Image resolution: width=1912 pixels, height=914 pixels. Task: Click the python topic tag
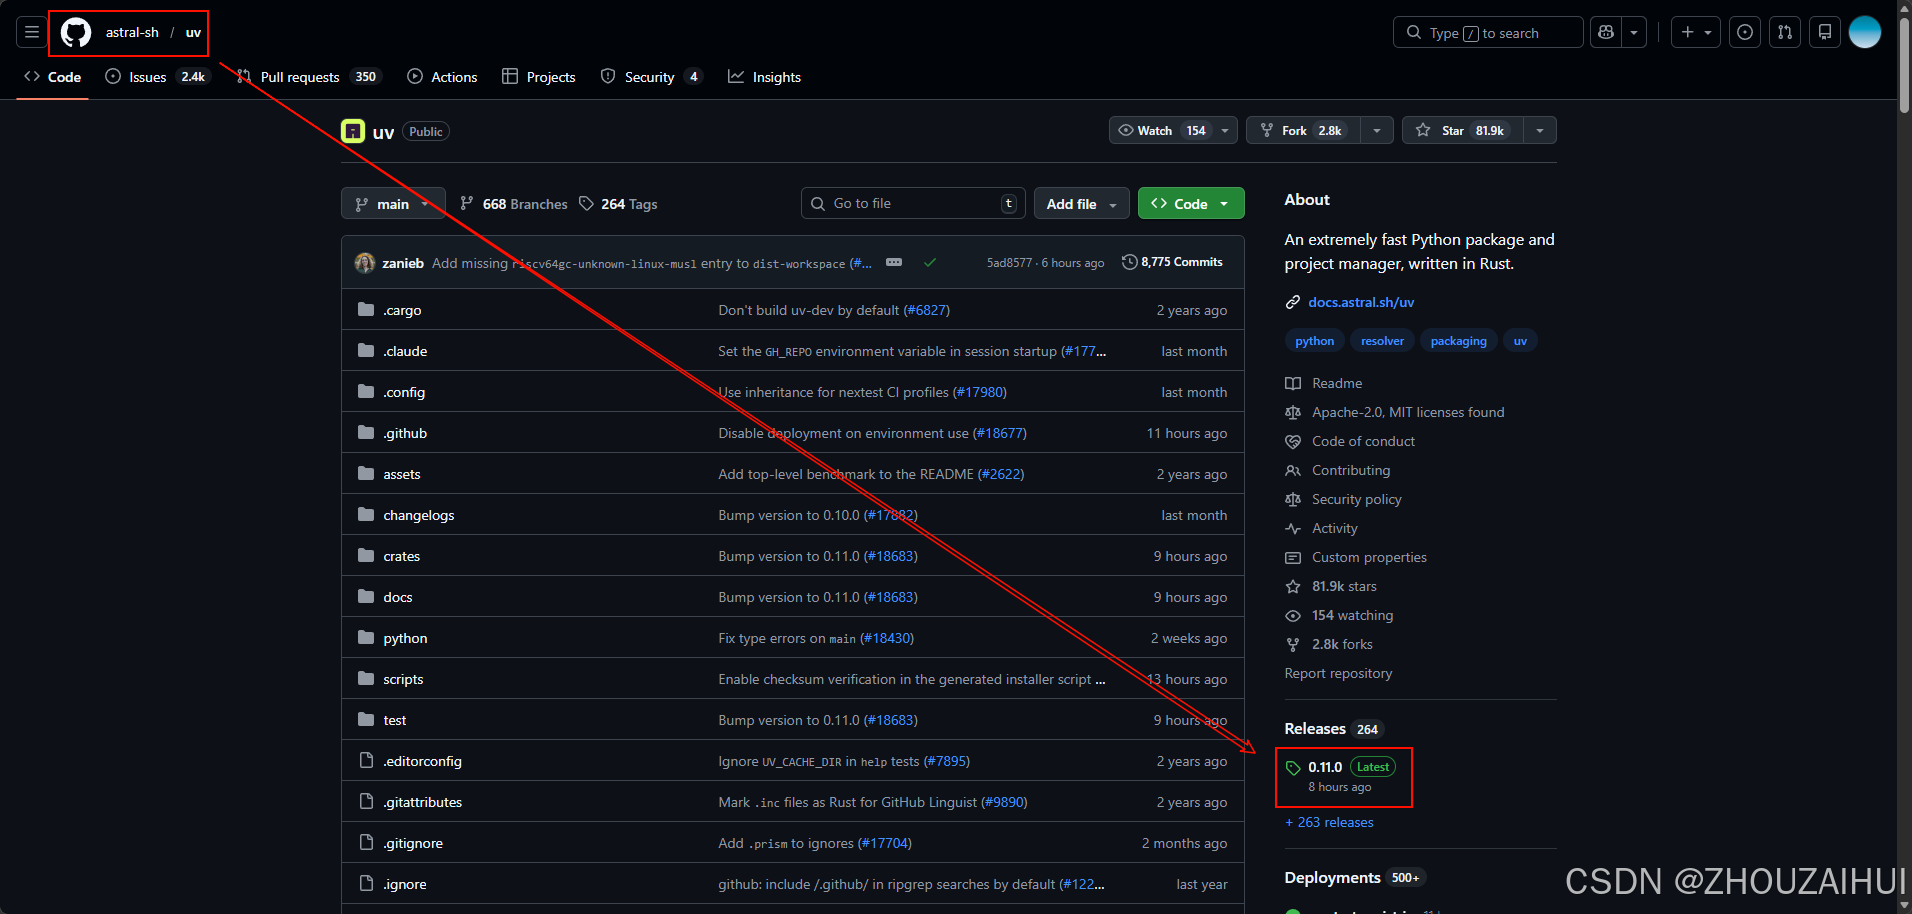(x=1314, y=341)
